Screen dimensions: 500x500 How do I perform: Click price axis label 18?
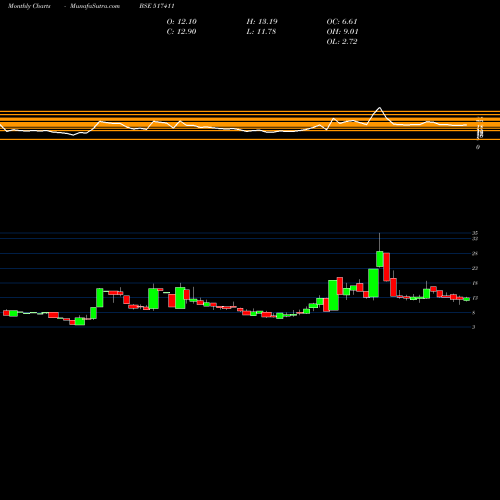click(475, 283)
